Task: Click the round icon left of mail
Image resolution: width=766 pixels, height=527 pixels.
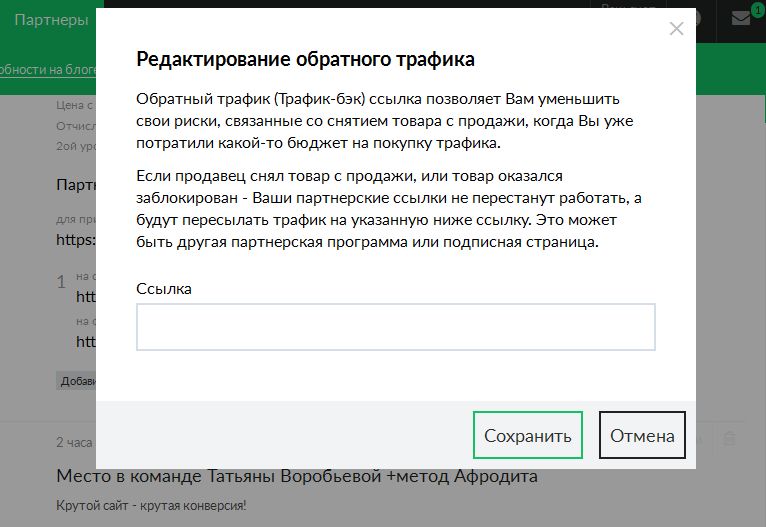Action: tap(696, 19)
